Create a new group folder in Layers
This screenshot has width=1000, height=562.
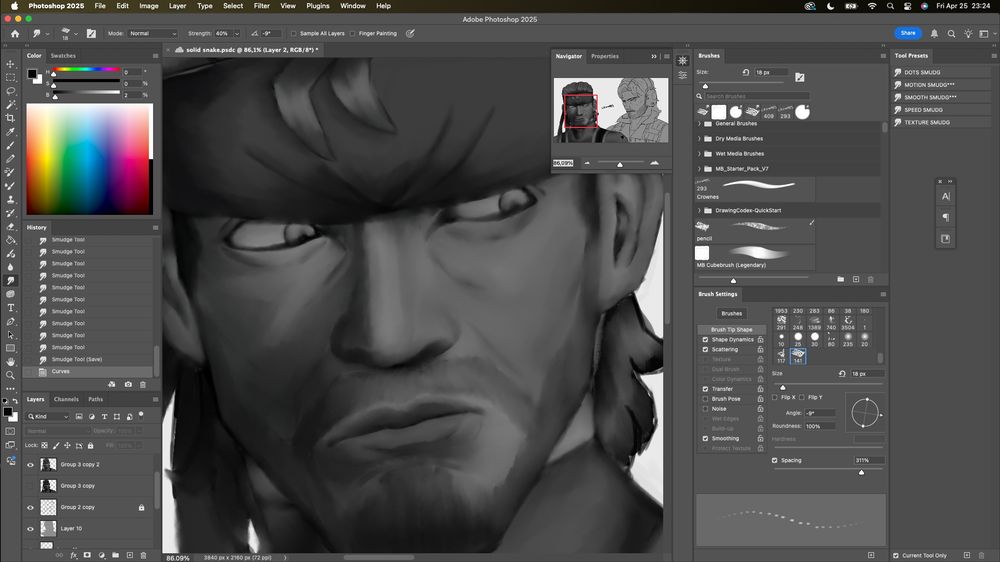coord(115,556)
